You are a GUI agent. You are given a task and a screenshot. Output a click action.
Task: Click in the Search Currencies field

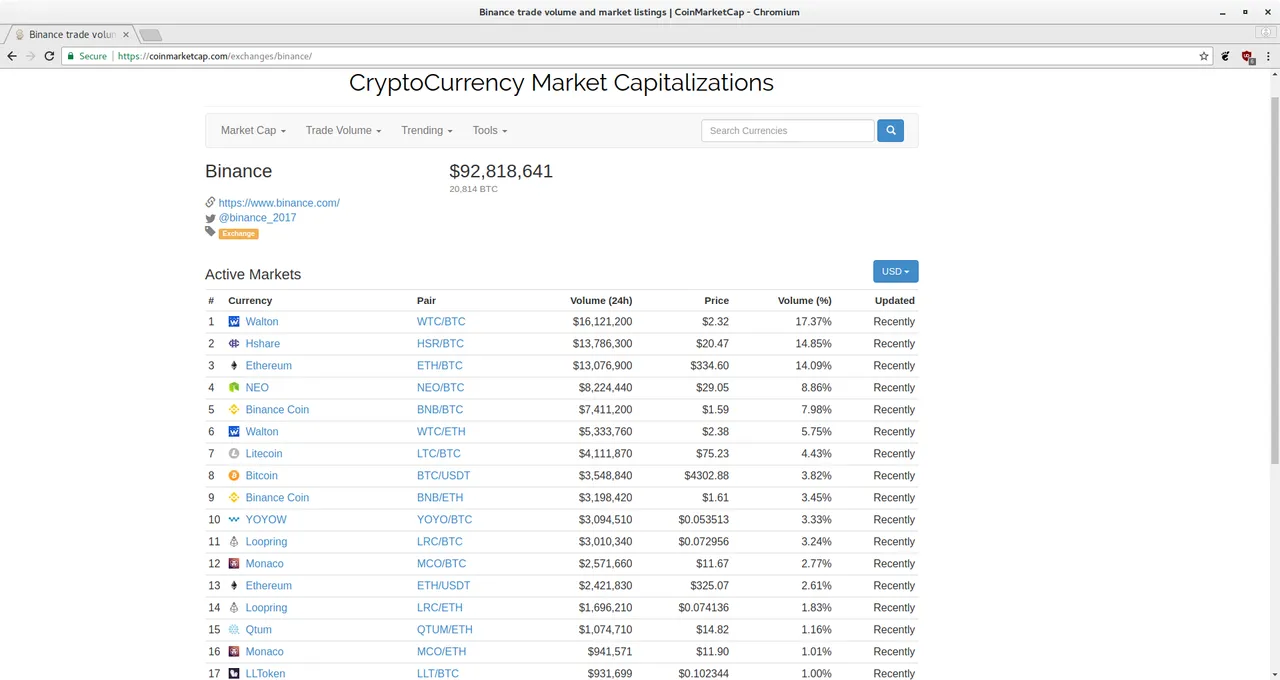tap(788, 130)
